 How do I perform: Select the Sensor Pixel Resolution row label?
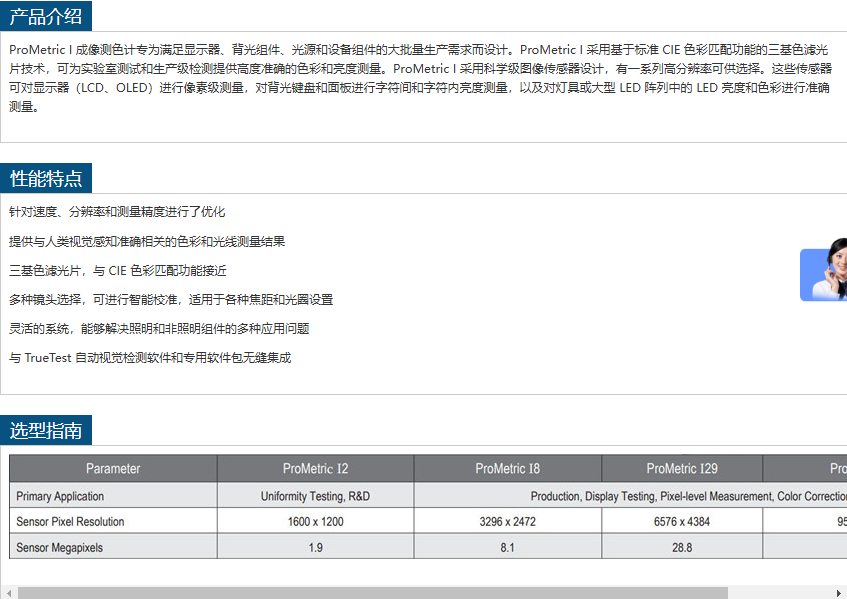coord(70,522)
